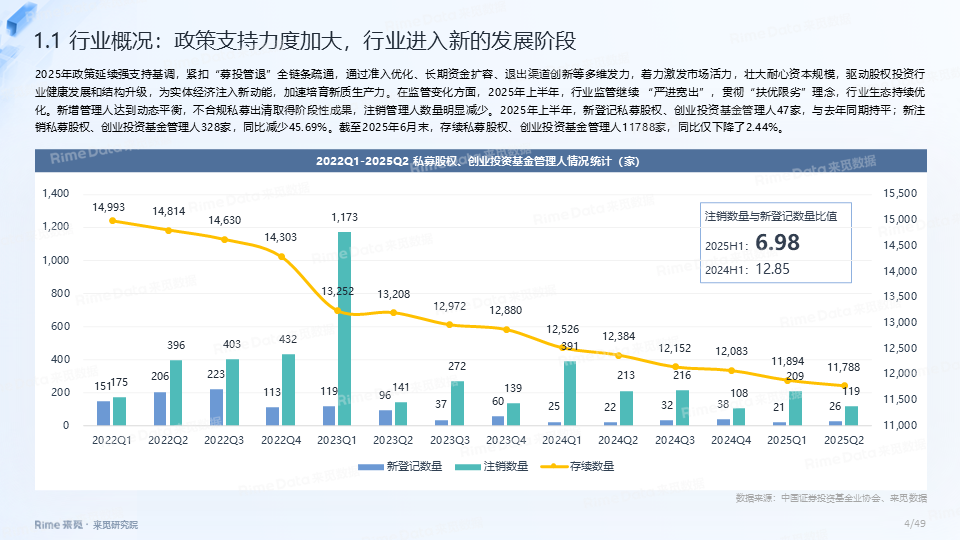Click the slide title starting with 1.1 行业概况
This screenshot has height=540, width=960.
pos(305,40)
